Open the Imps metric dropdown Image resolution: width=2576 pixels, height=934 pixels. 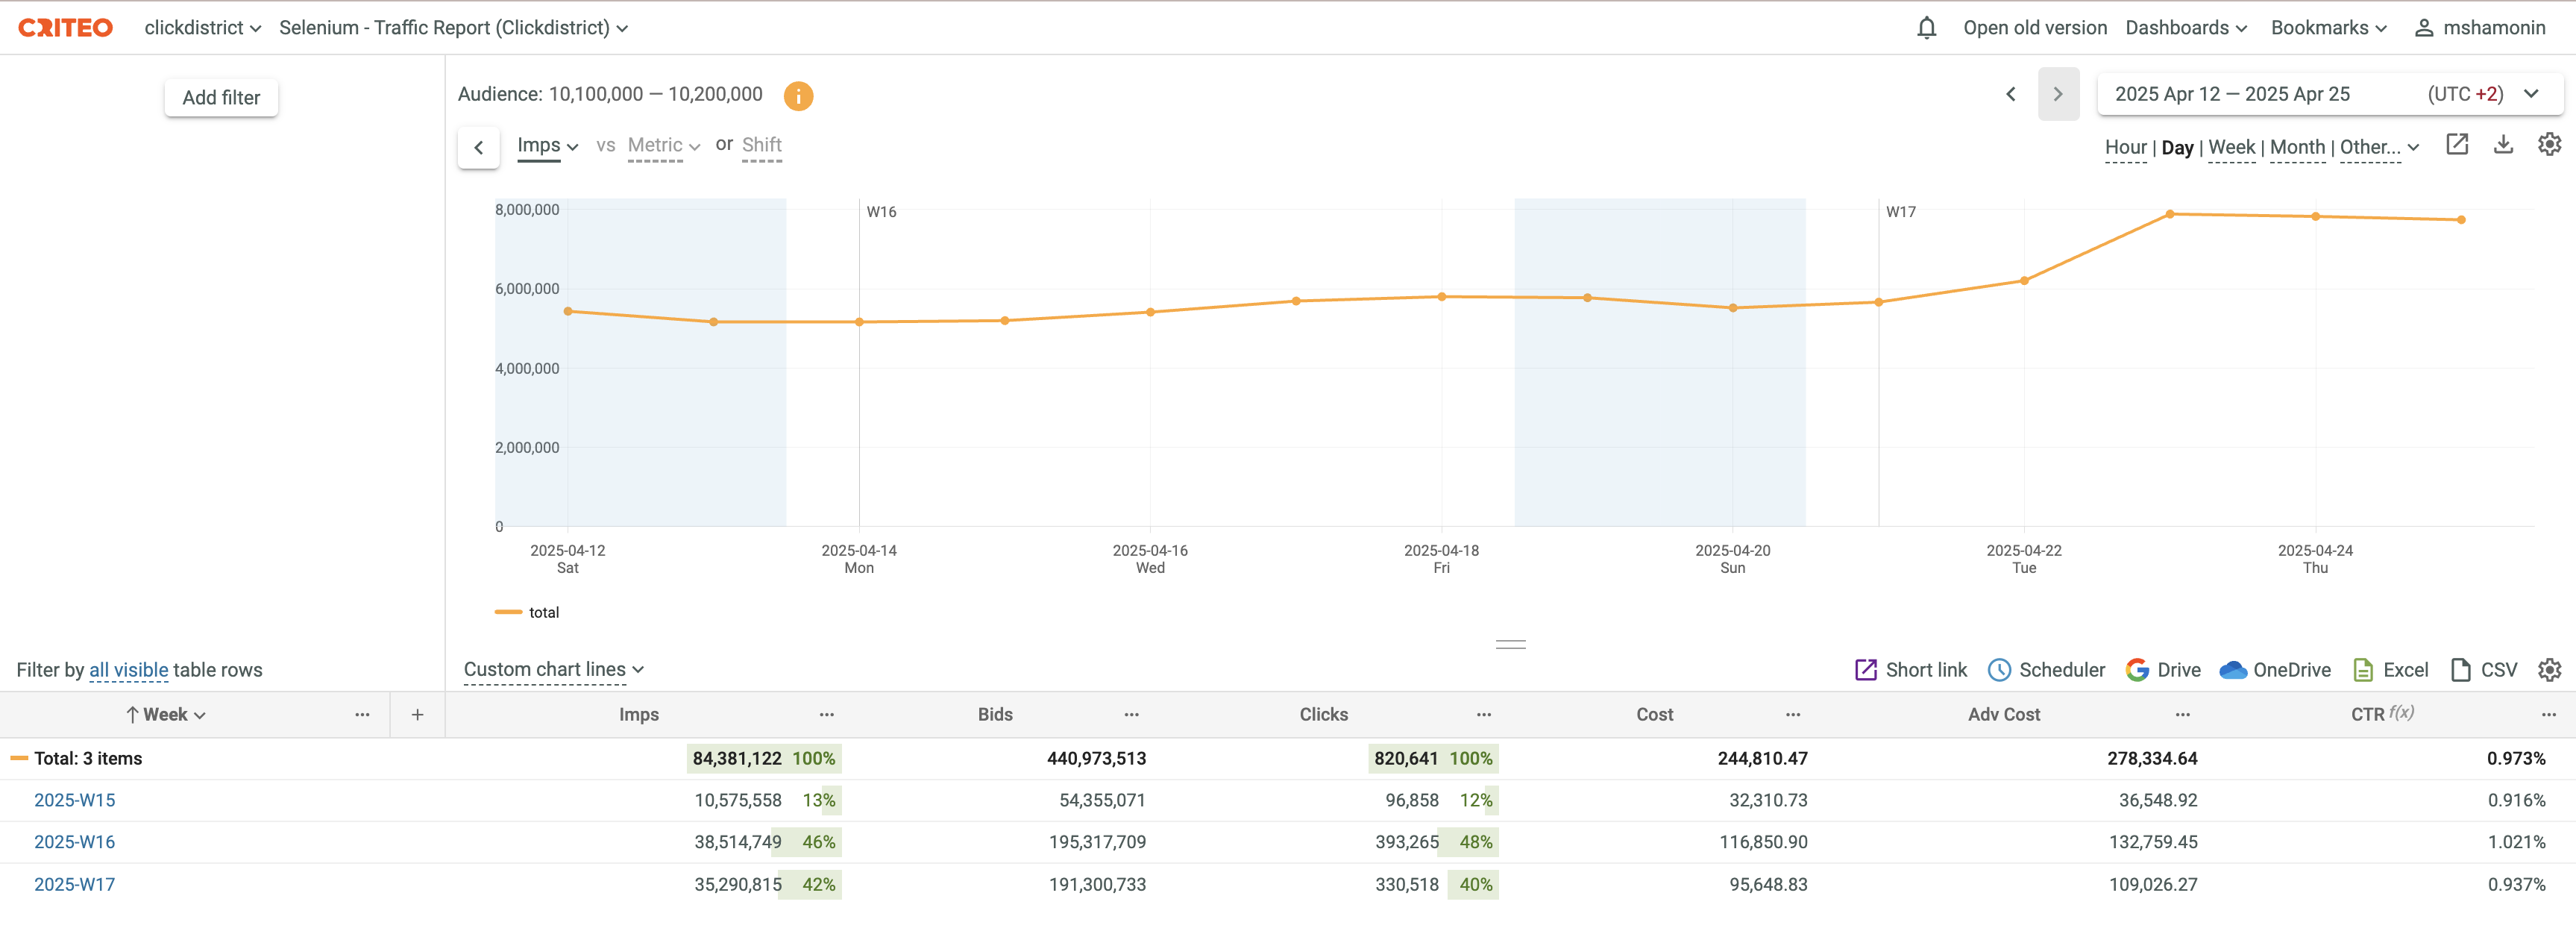[547, 146]
